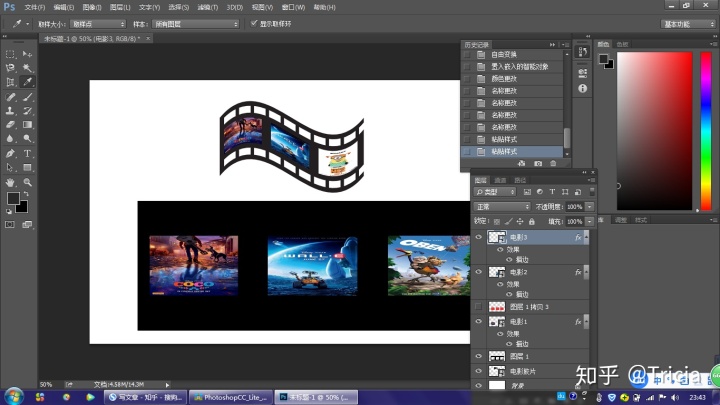Open the Properties panel dock icon
720x405 pixels.
(583, 73)
